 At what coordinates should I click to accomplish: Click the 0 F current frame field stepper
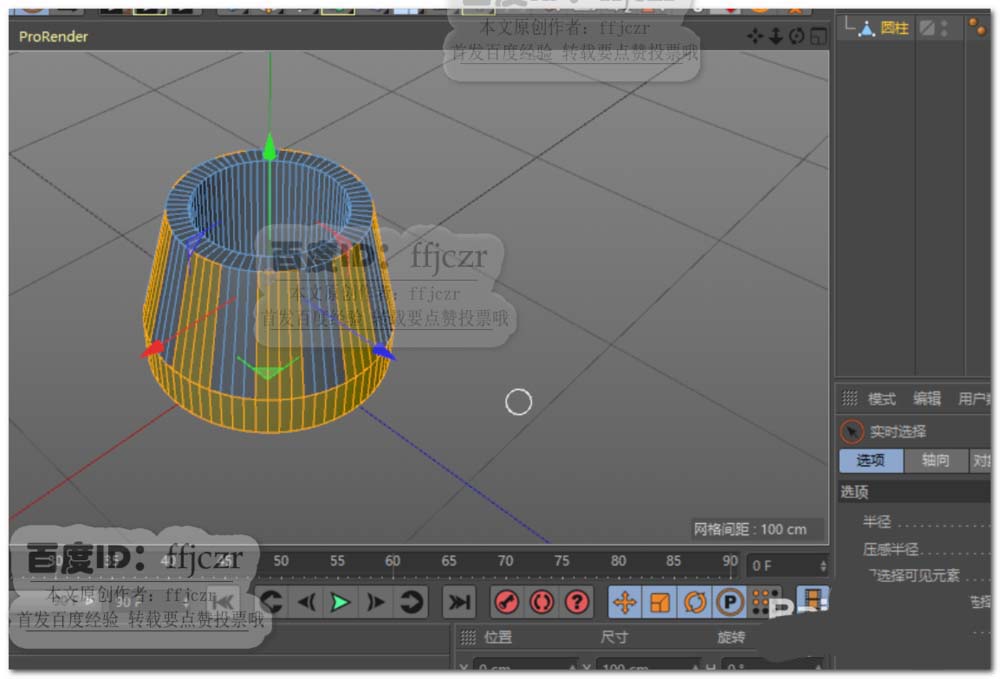[823, 566]
